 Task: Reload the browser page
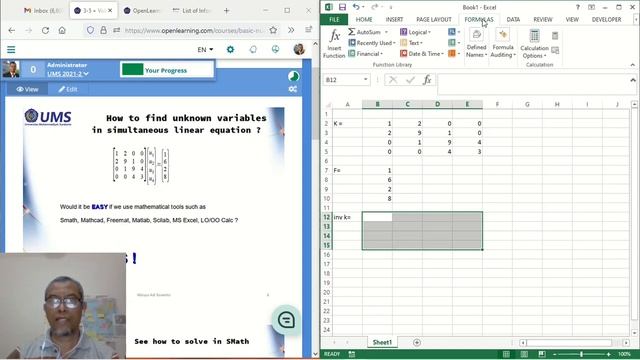pos(45,30)
